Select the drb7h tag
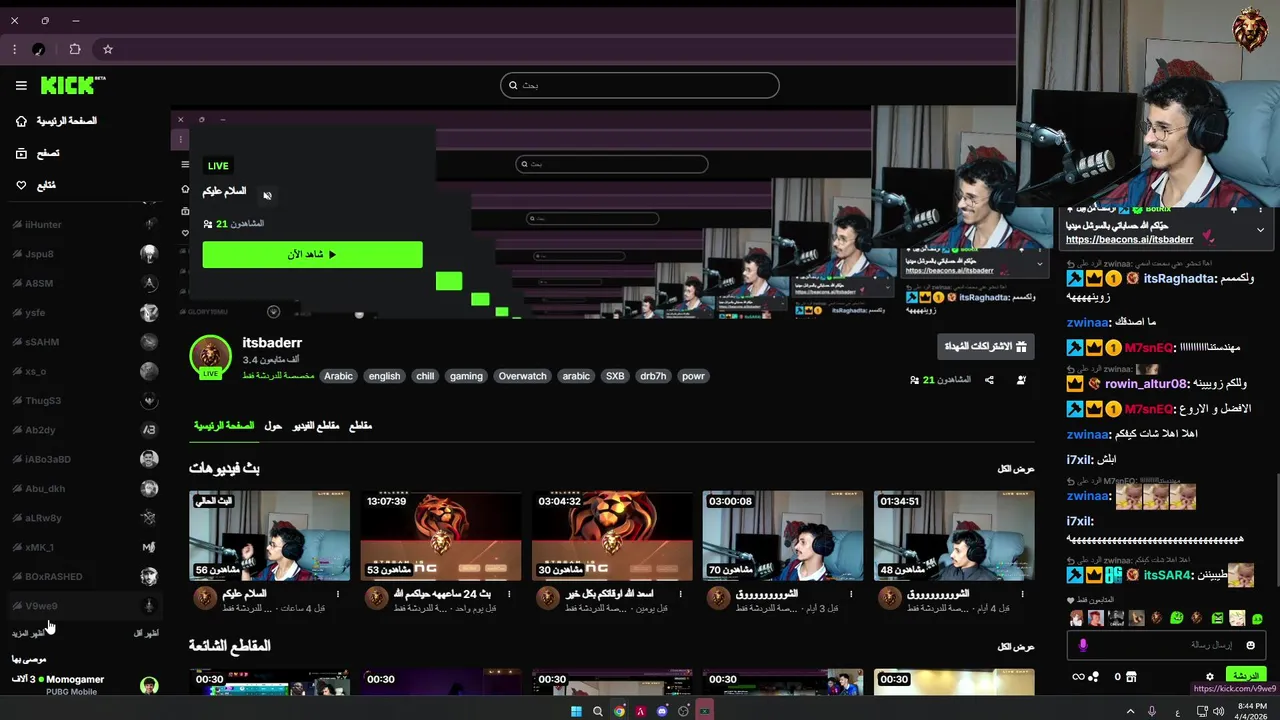The height and width of the screenshot is (720, 1280). click(653, 376)
